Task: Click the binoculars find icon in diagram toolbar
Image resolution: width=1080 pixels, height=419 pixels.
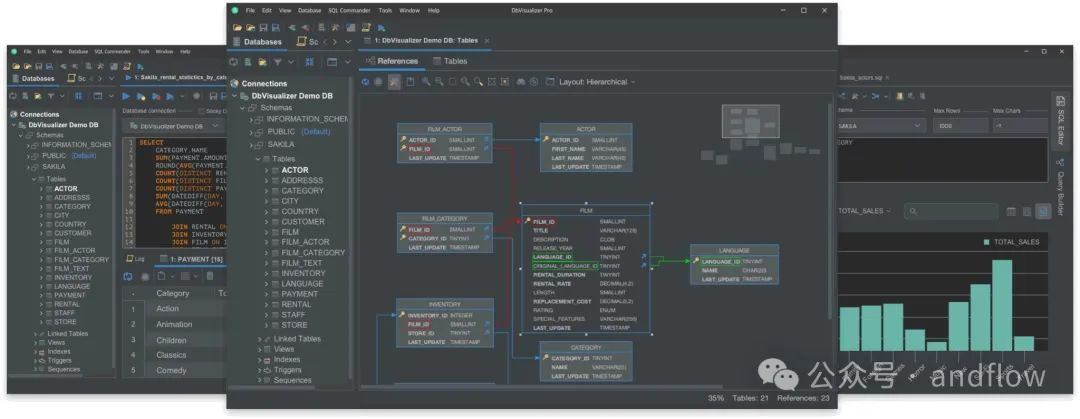Action: pos(520,82)
